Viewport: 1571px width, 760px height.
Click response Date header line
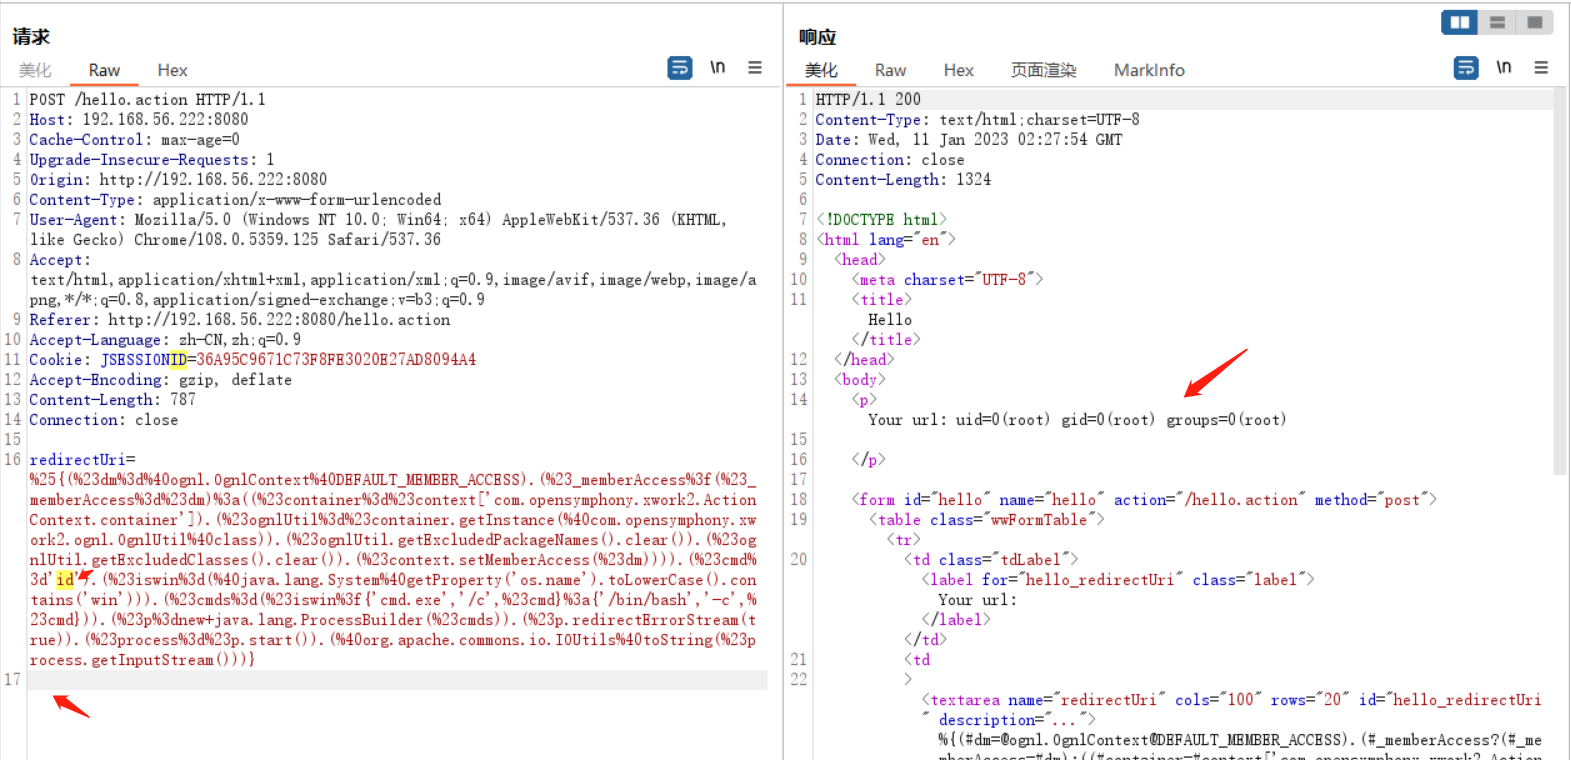968,140
